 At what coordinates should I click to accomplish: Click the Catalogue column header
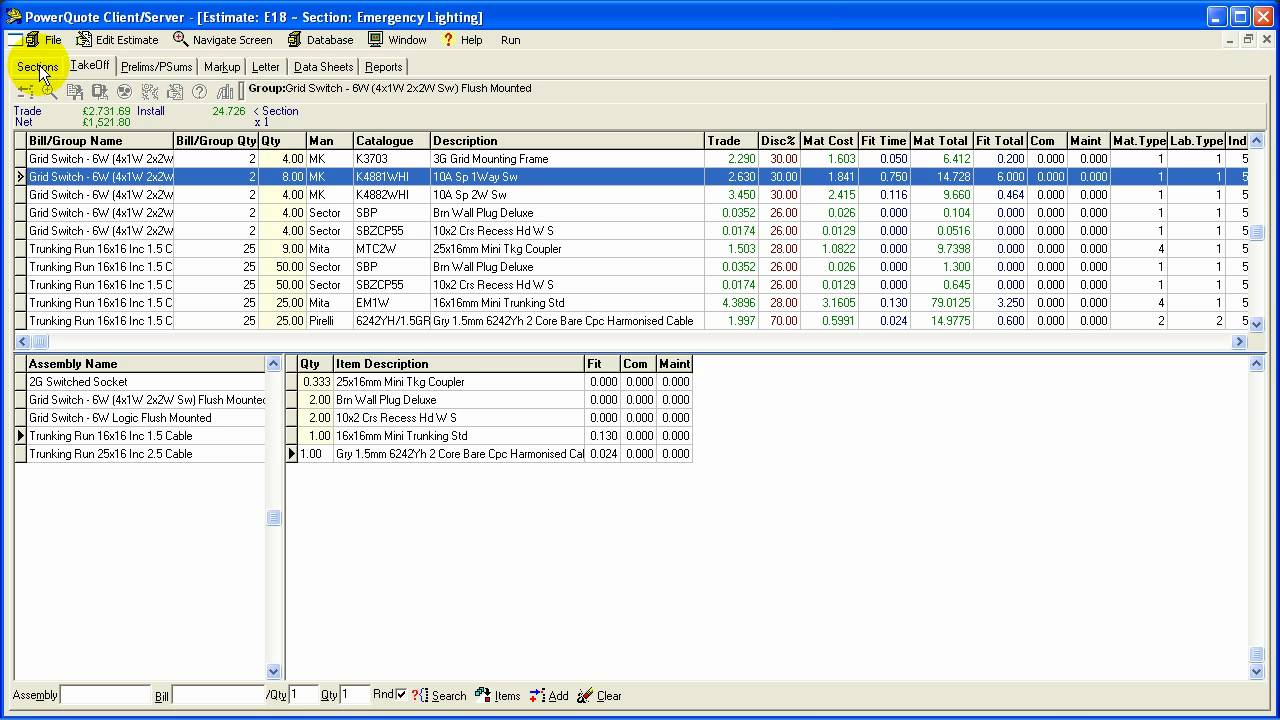[x=391, y=141]
